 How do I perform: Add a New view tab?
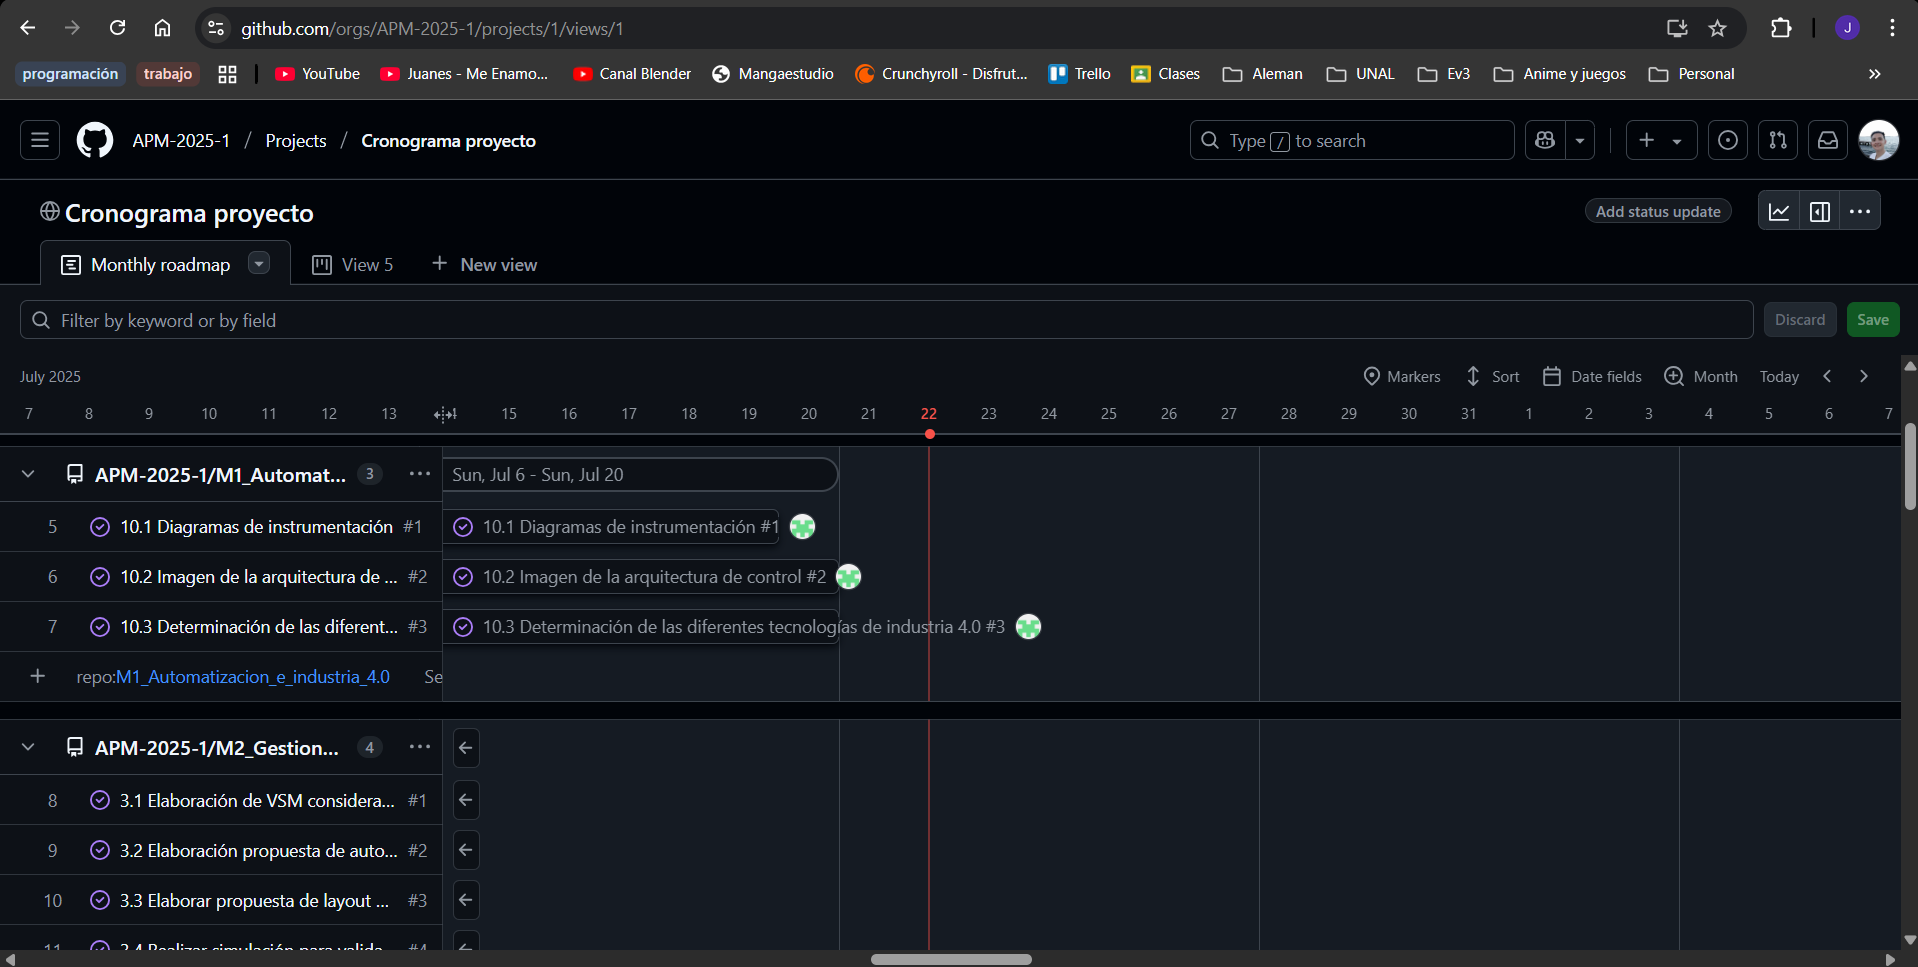click(485, 265)
